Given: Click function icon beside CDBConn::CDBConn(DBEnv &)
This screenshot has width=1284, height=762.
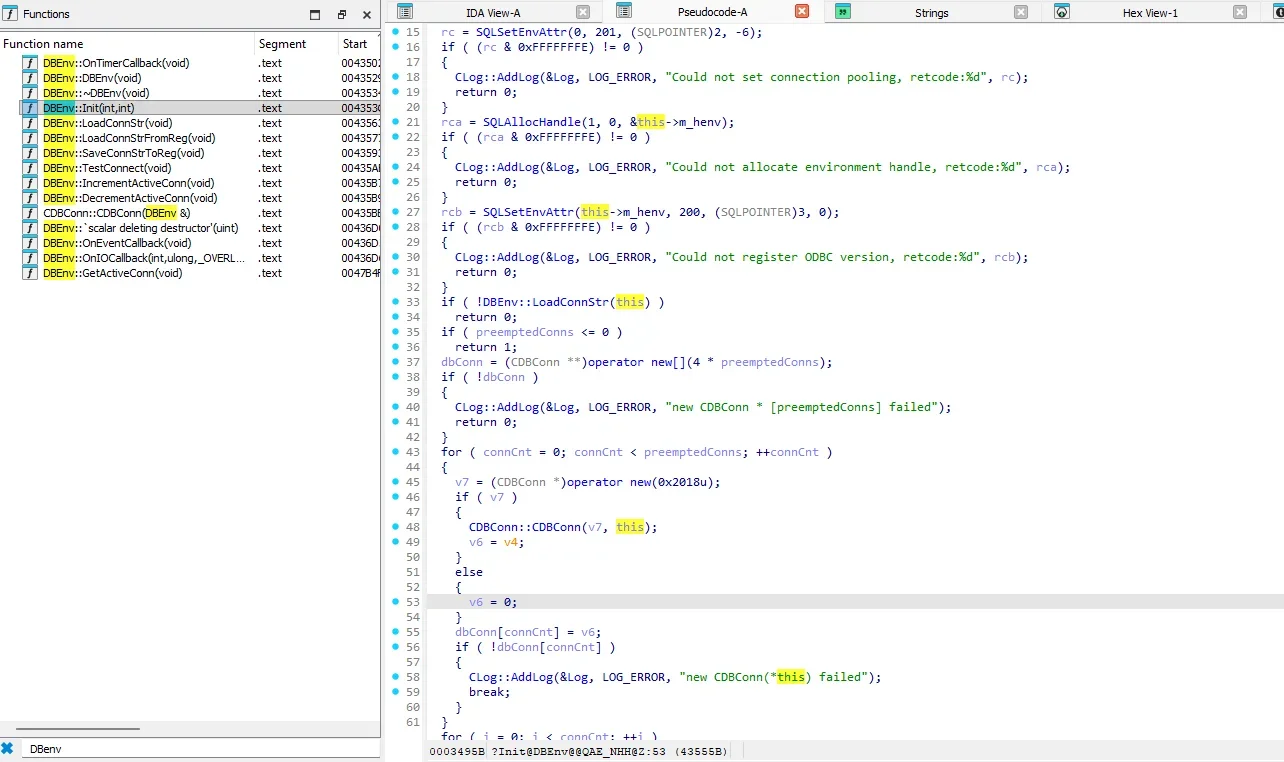Looking at the screenshot, I should (x=31, y=213).
